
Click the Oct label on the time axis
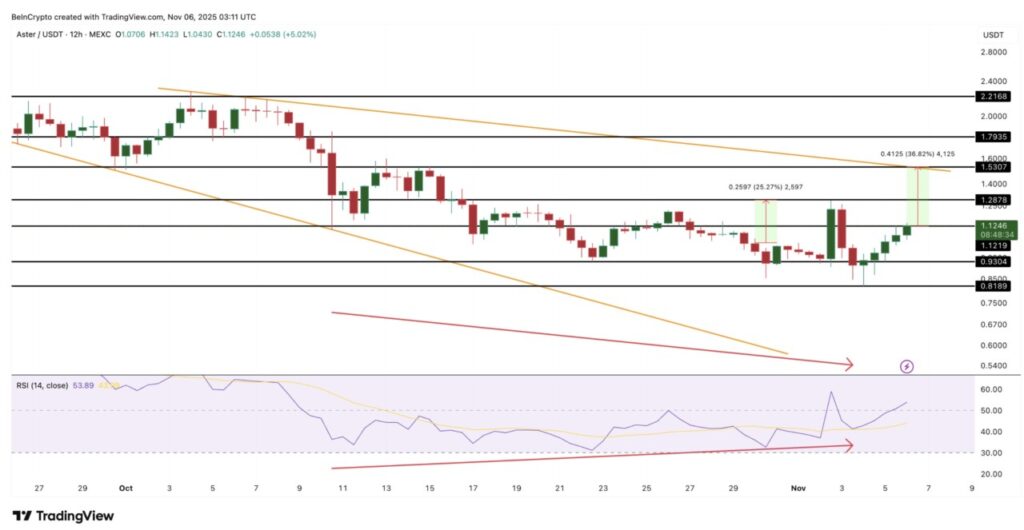(x=126, y=488)
